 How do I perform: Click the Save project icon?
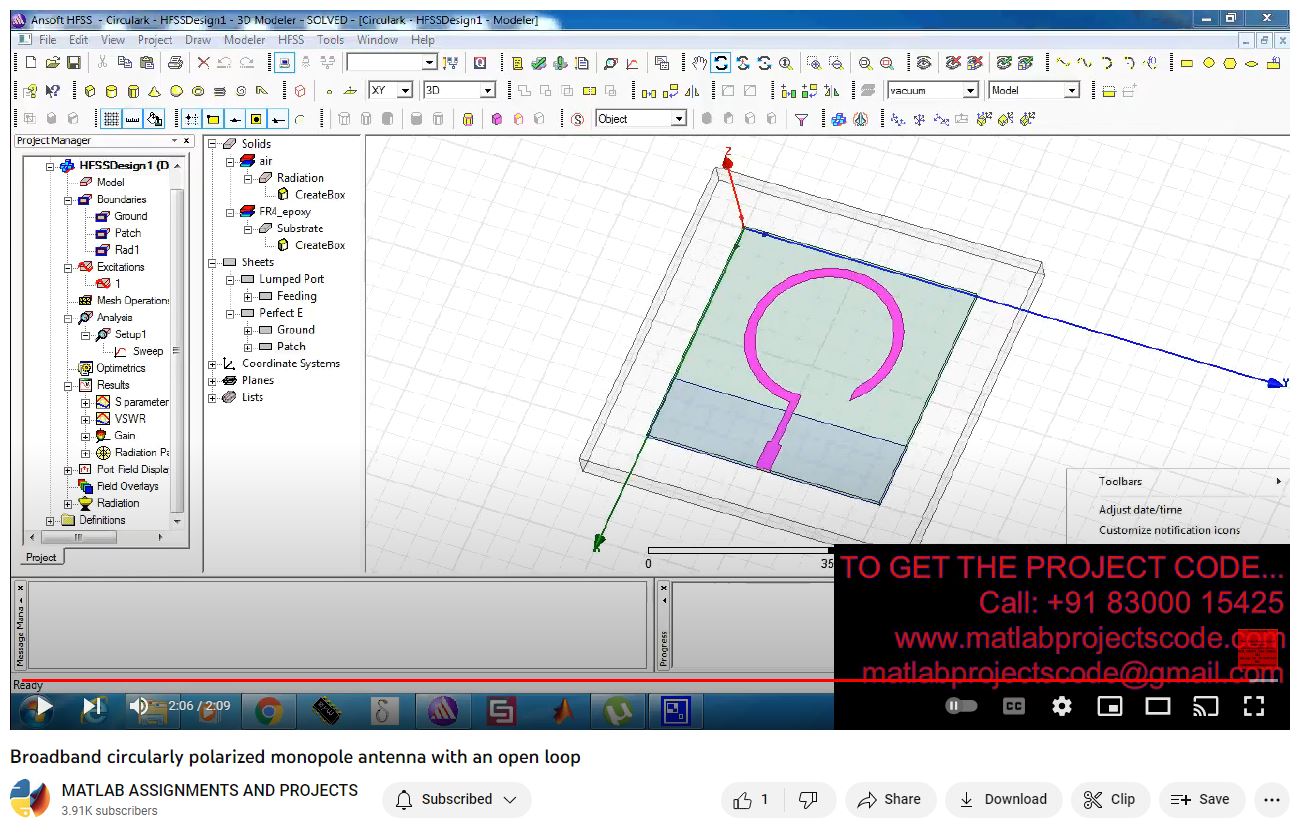pos(73,63)
